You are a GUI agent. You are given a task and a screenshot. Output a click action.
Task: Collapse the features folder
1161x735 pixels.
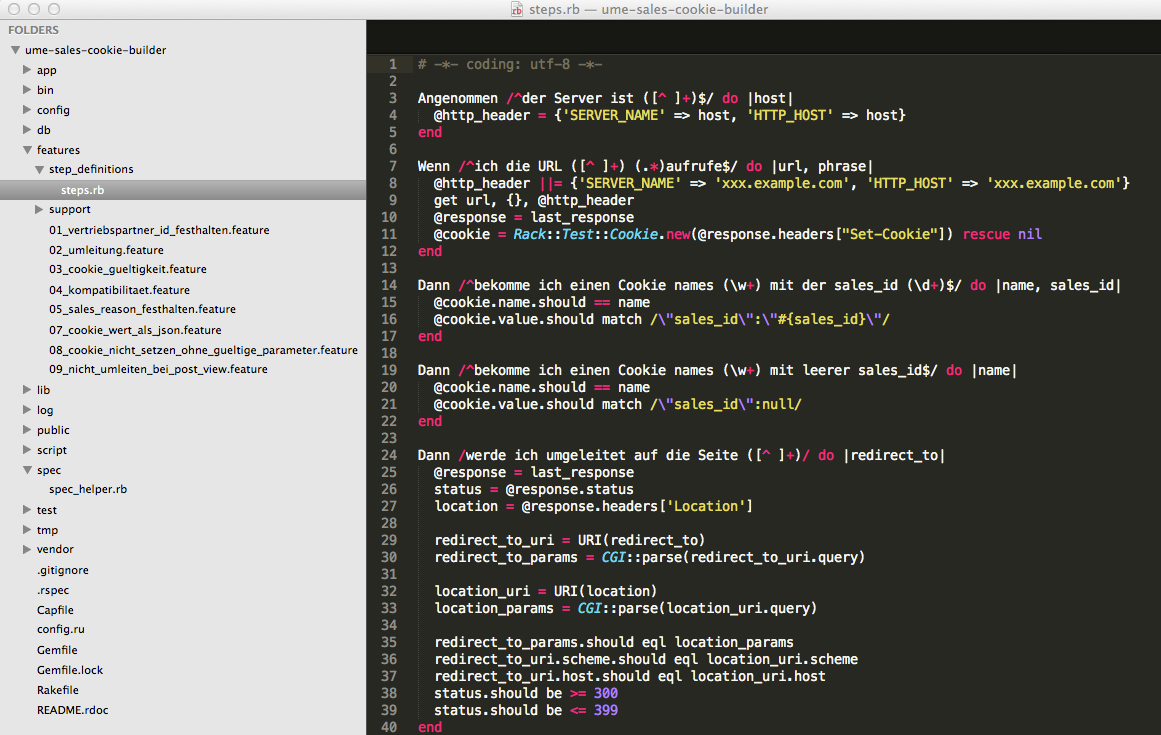click(27, 150)
